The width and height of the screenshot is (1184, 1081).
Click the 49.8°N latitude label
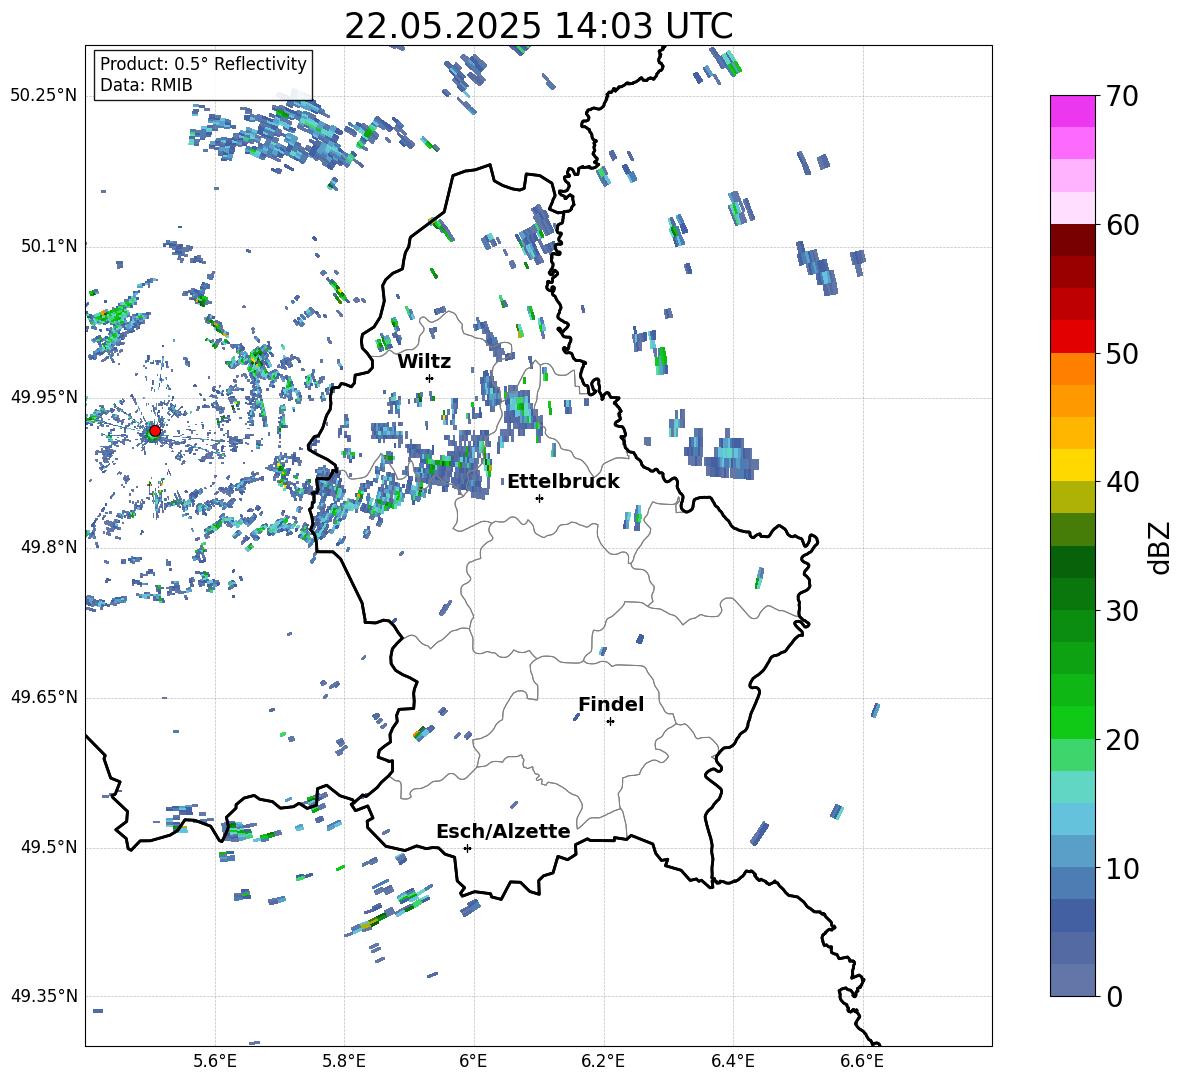(x=48, y=547)
